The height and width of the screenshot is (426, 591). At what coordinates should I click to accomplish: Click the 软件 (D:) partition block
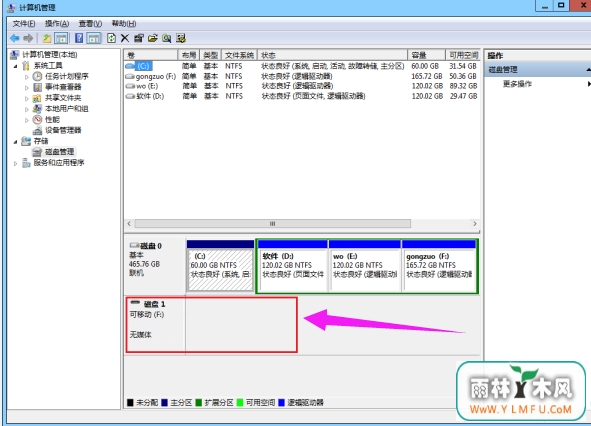(x=293, y=266)
